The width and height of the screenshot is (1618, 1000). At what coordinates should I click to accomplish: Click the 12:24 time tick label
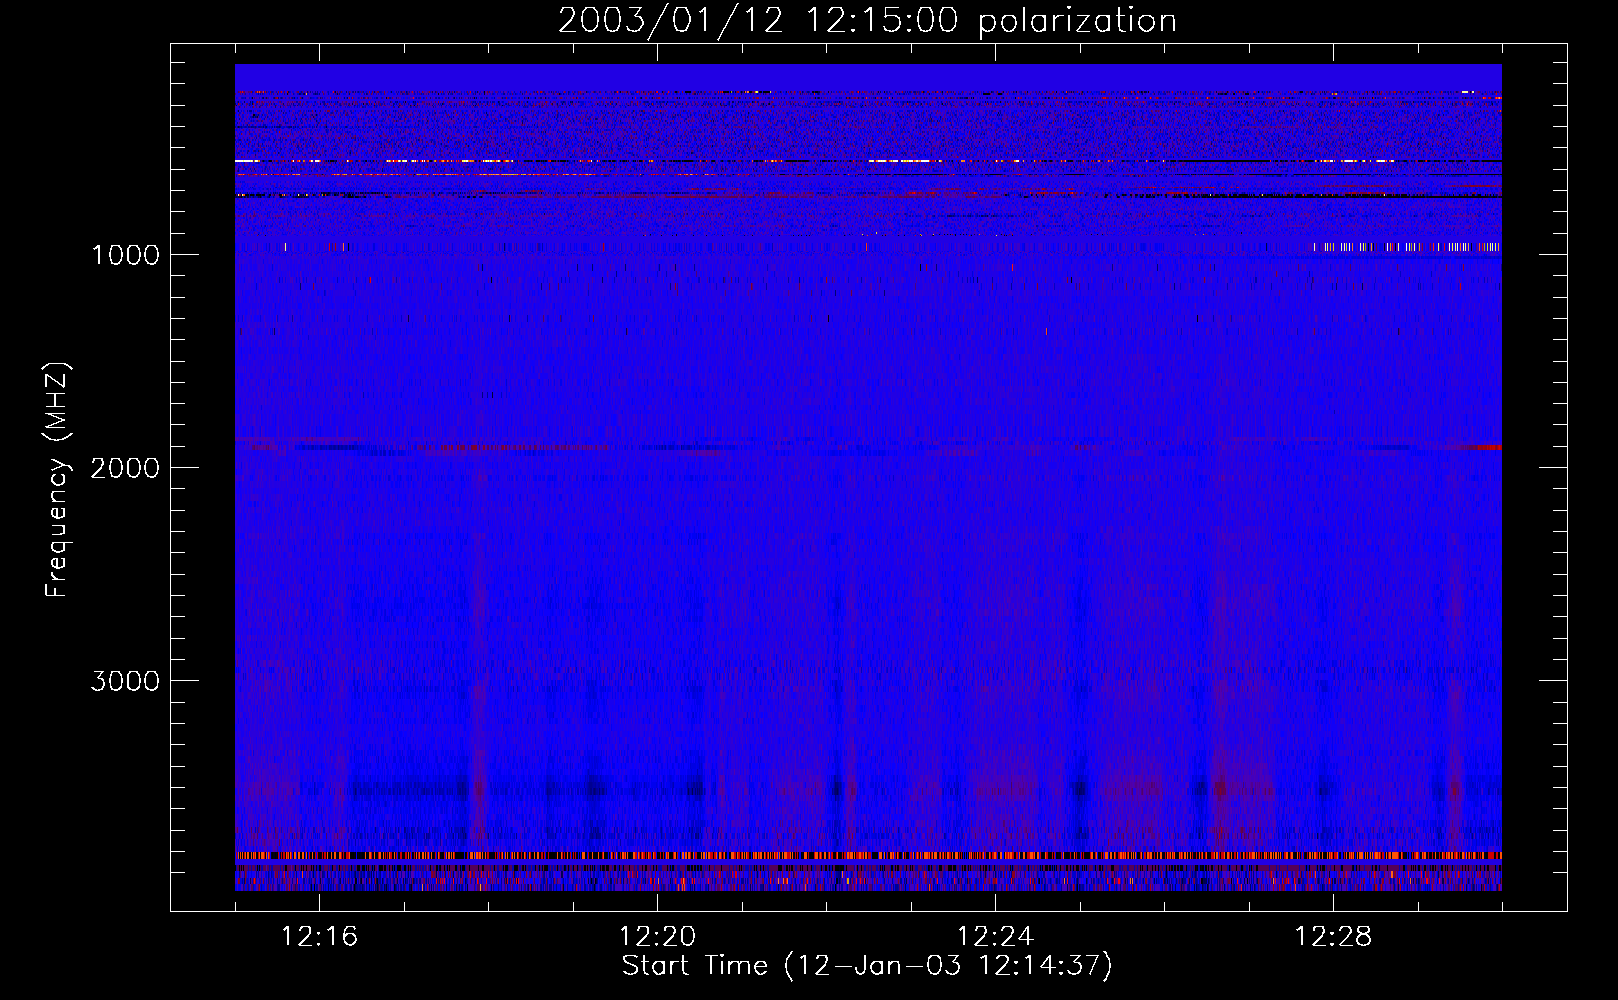995,937
